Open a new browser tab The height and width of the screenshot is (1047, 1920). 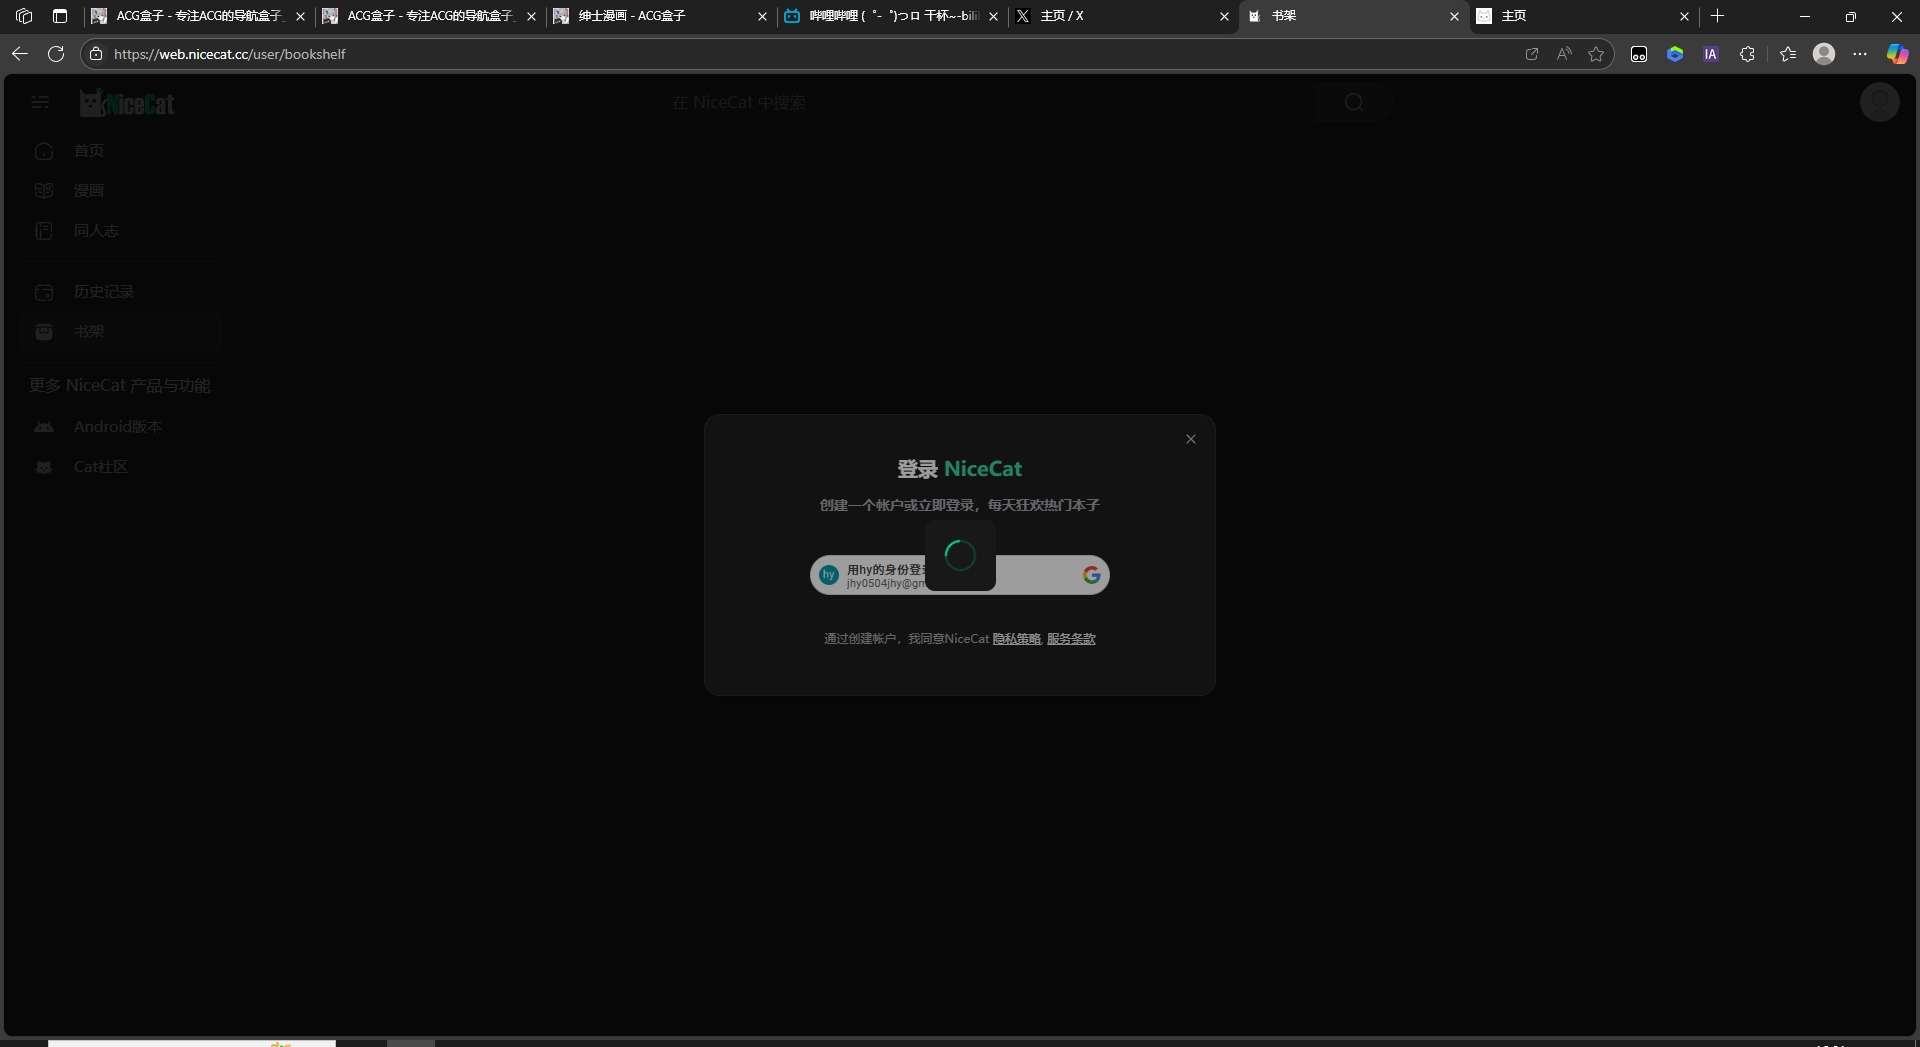(1717, 16)
